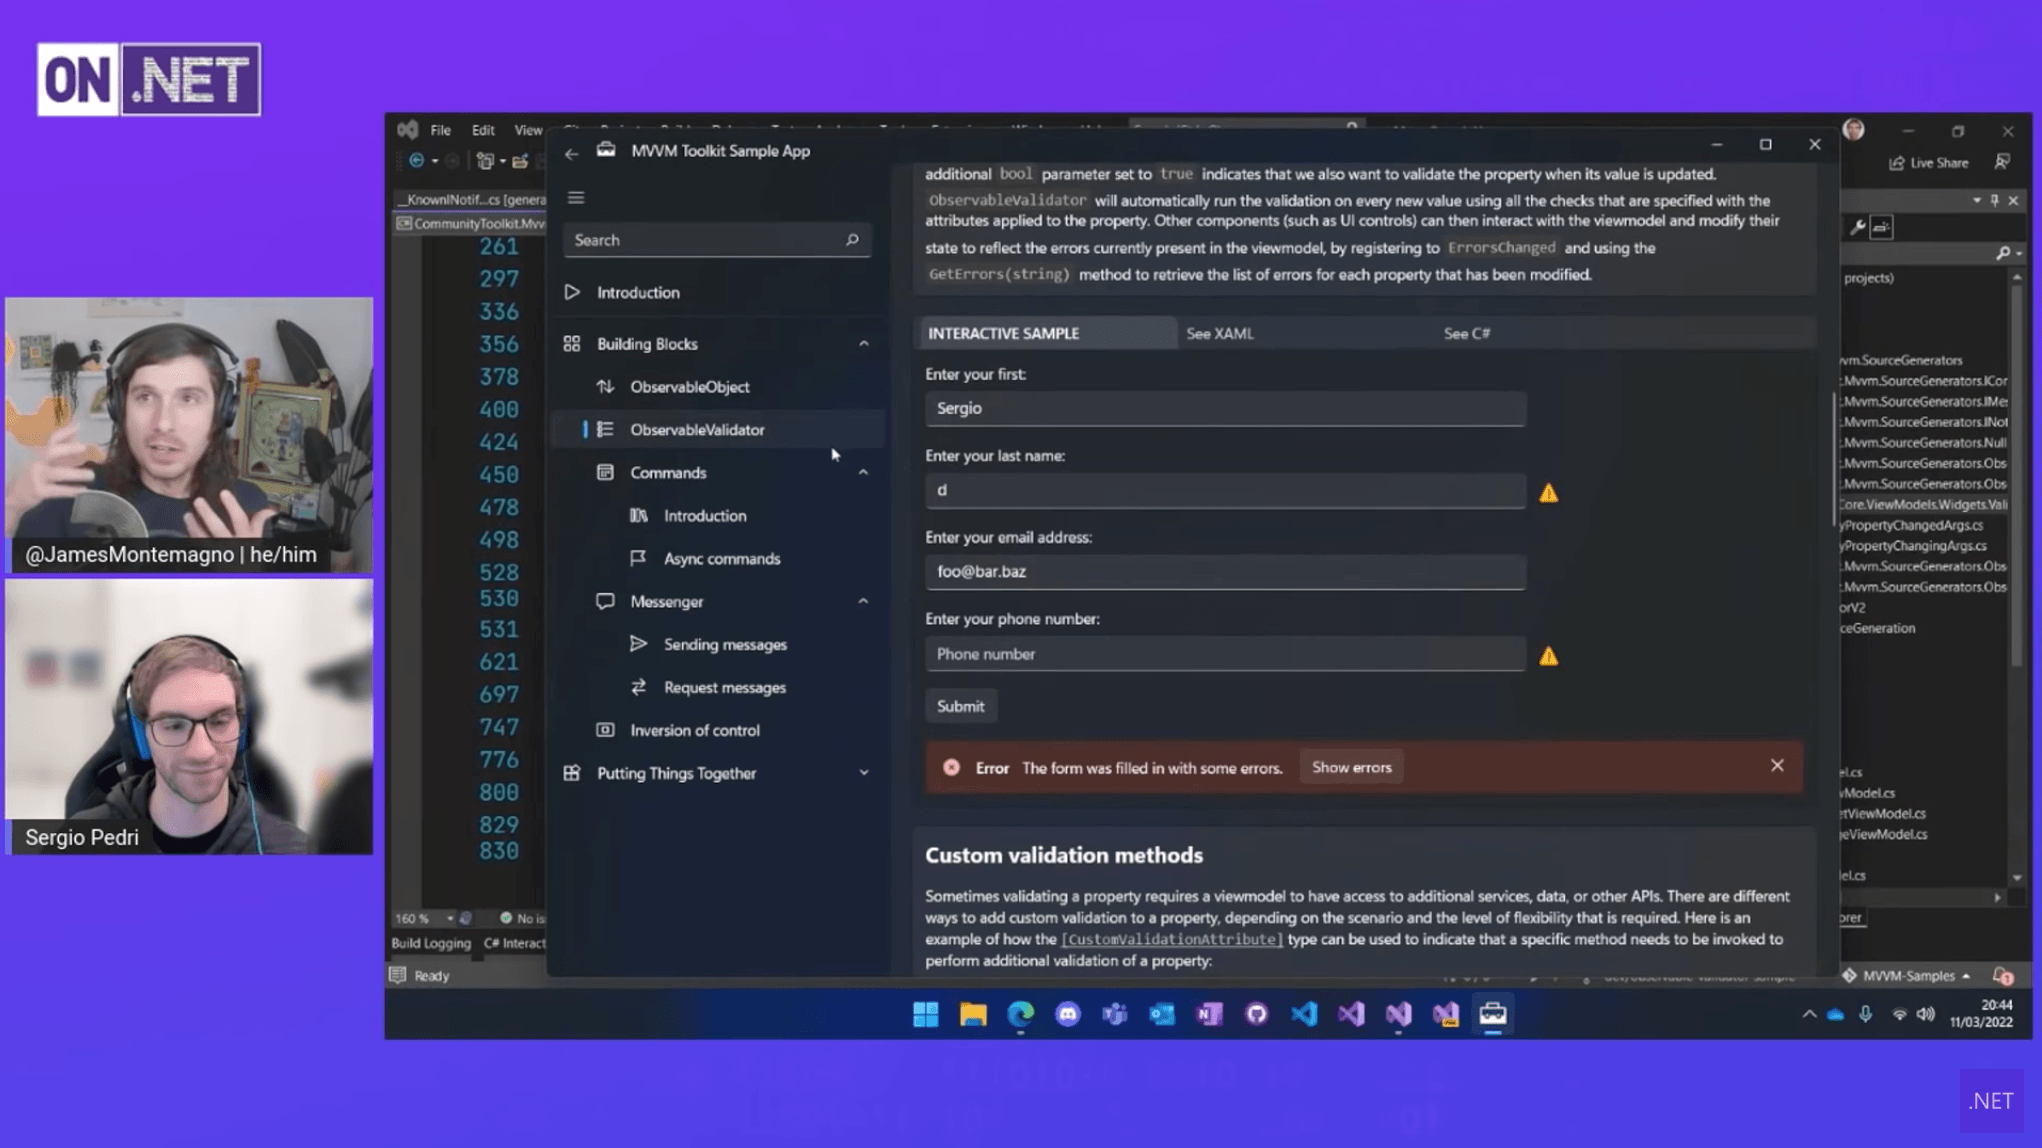Click the first name field containing Sergio
Screen dimensions: 2042x1148
[x=1225, y=409]
